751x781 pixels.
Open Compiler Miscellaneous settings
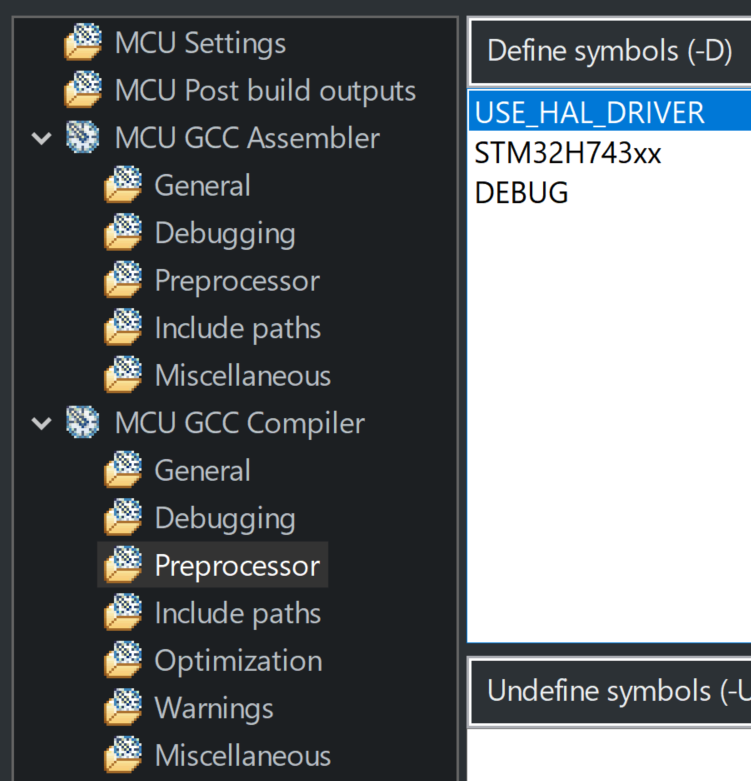pyautogui.click(x=243, y=756)
